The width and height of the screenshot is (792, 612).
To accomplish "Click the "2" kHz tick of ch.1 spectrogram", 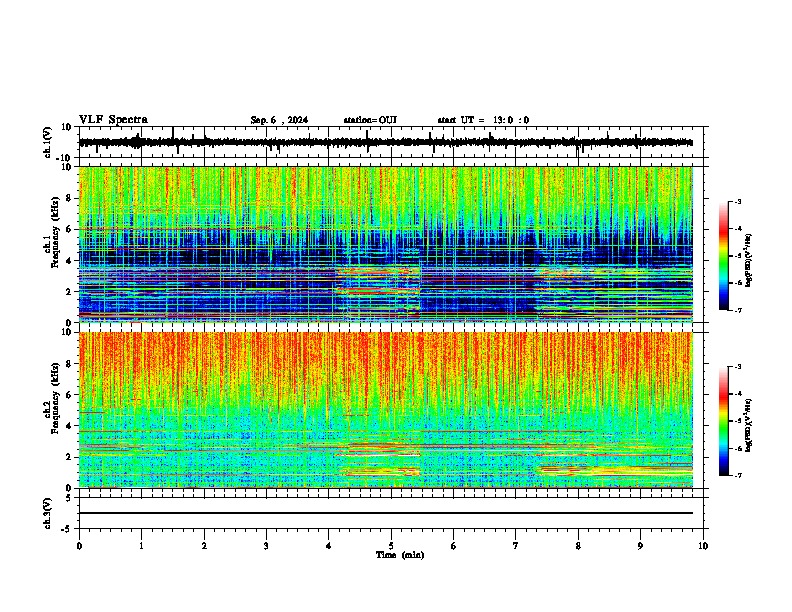I will 70,291.
